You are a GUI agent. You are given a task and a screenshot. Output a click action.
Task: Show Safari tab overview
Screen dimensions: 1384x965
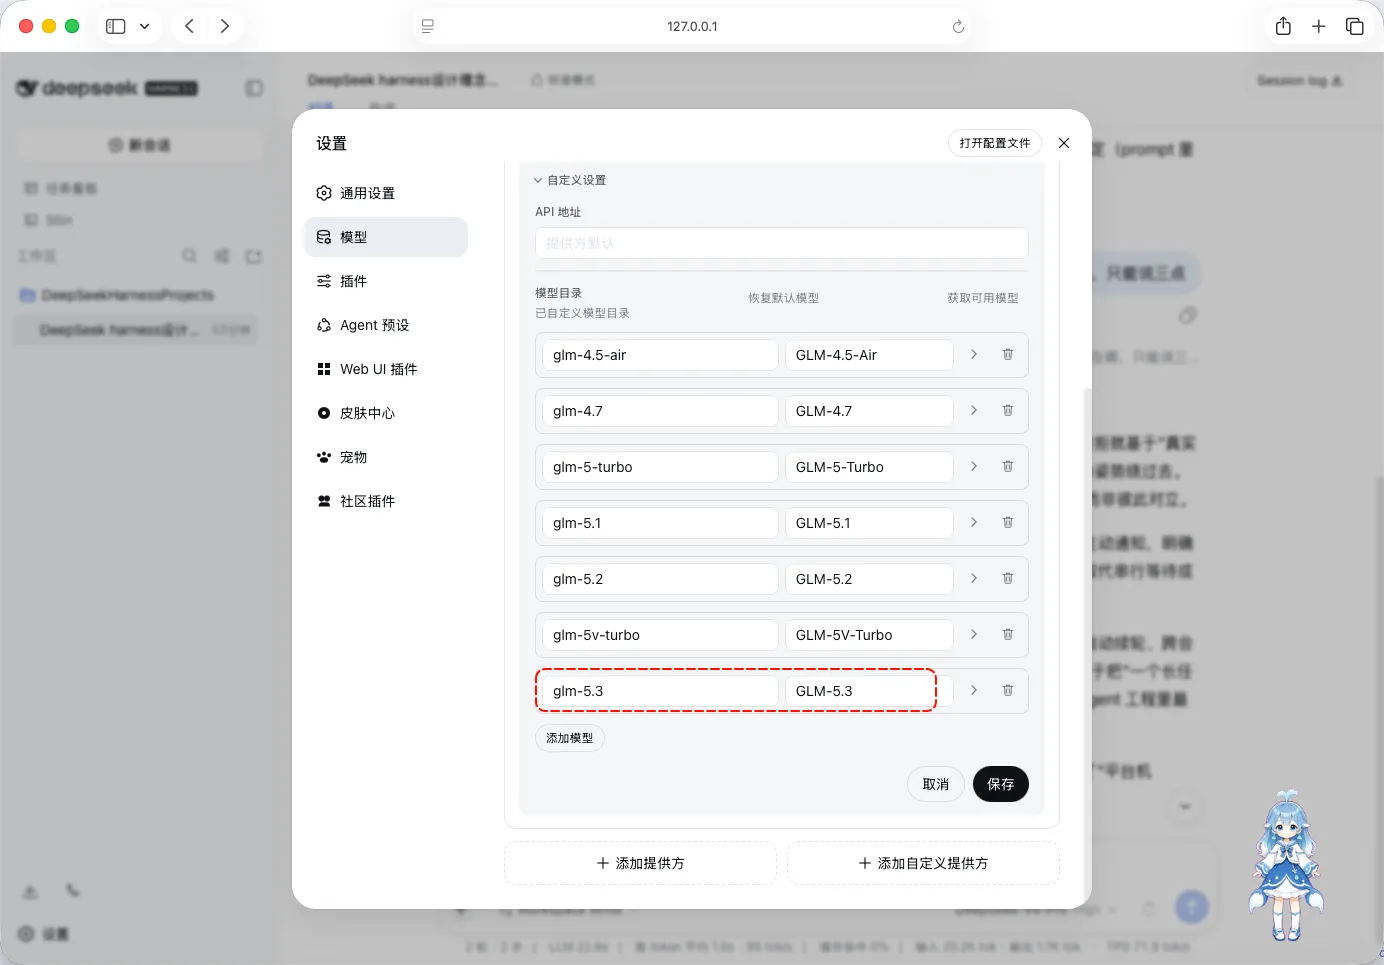click(1355, 26)
